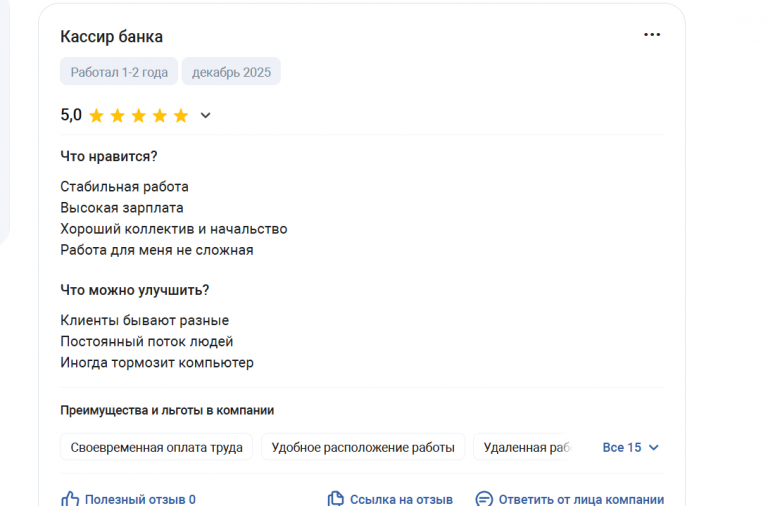
Task: Expand the 5,0 rating details chevron
Action: click(x=206, y=116)
